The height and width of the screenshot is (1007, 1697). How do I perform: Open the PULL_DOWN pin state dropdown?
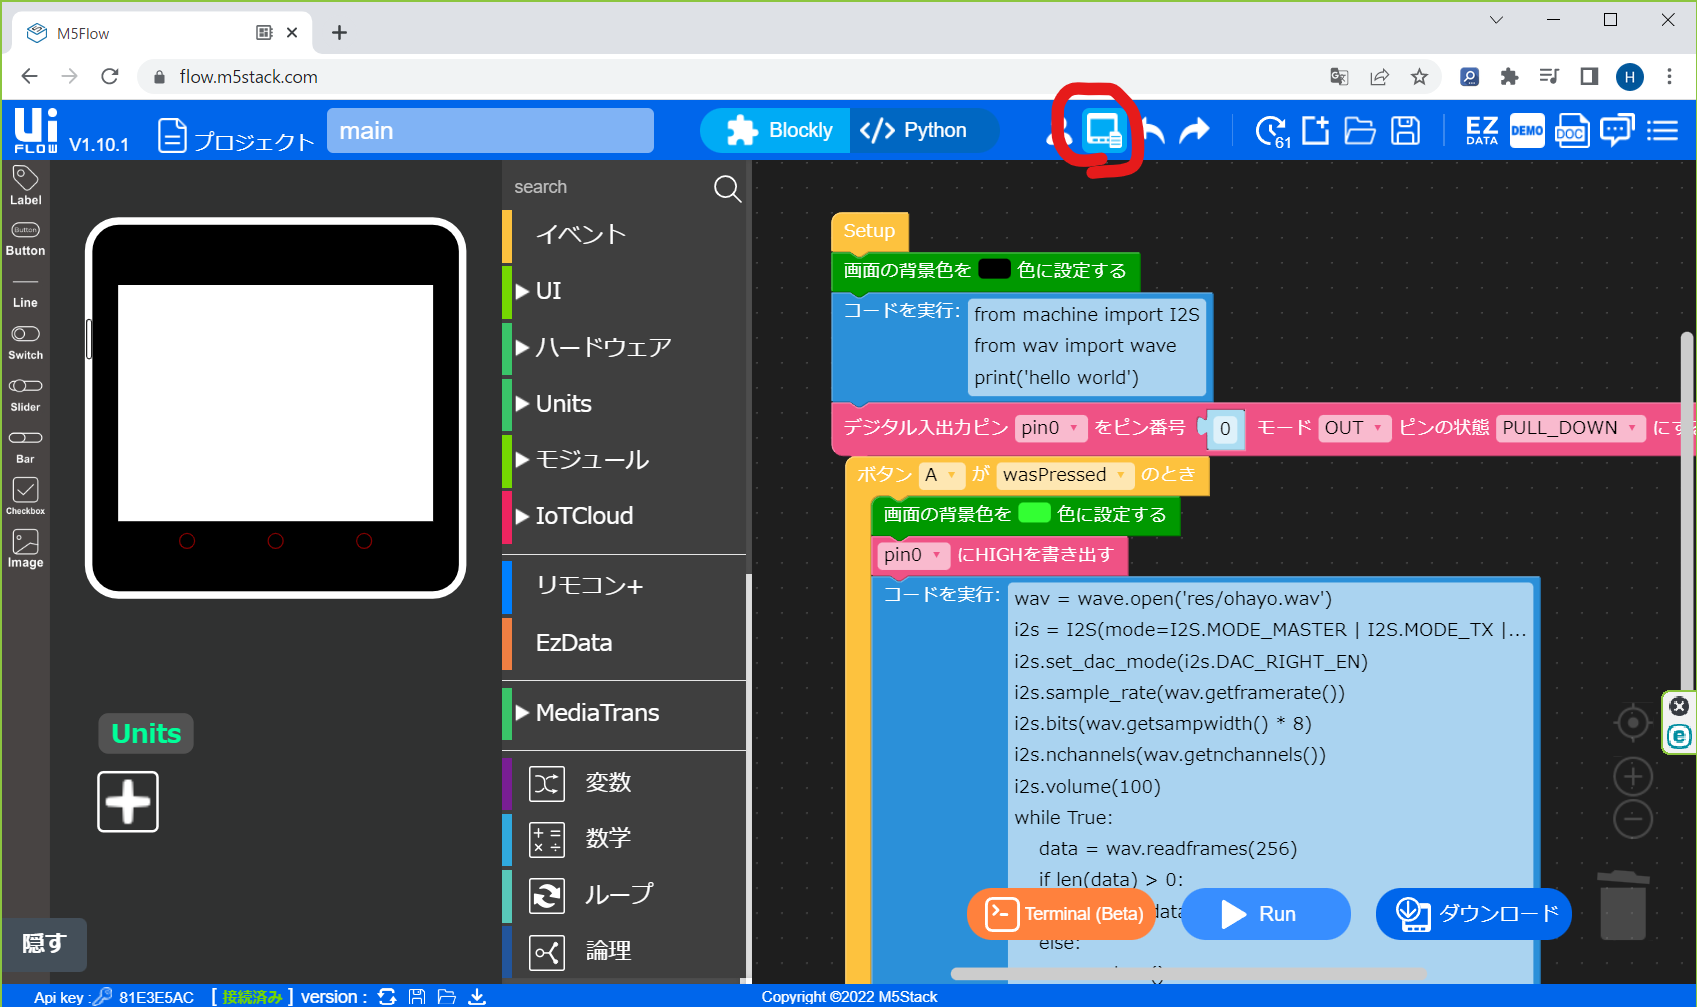click(1570, 428)
